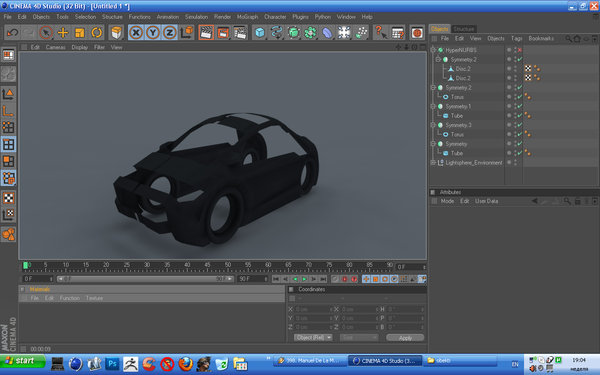600x375 pixels.
Task: Render the active view (clapperboard icon)
Action: coord(206,33)
